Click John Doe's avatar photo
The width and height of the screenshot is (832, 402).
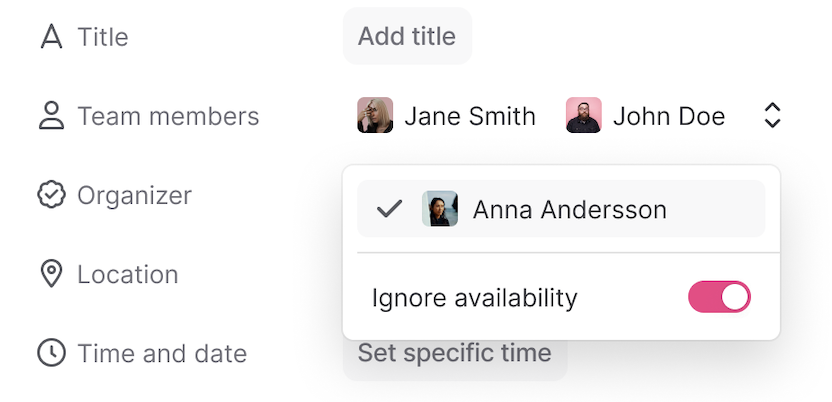pos(583,116)
